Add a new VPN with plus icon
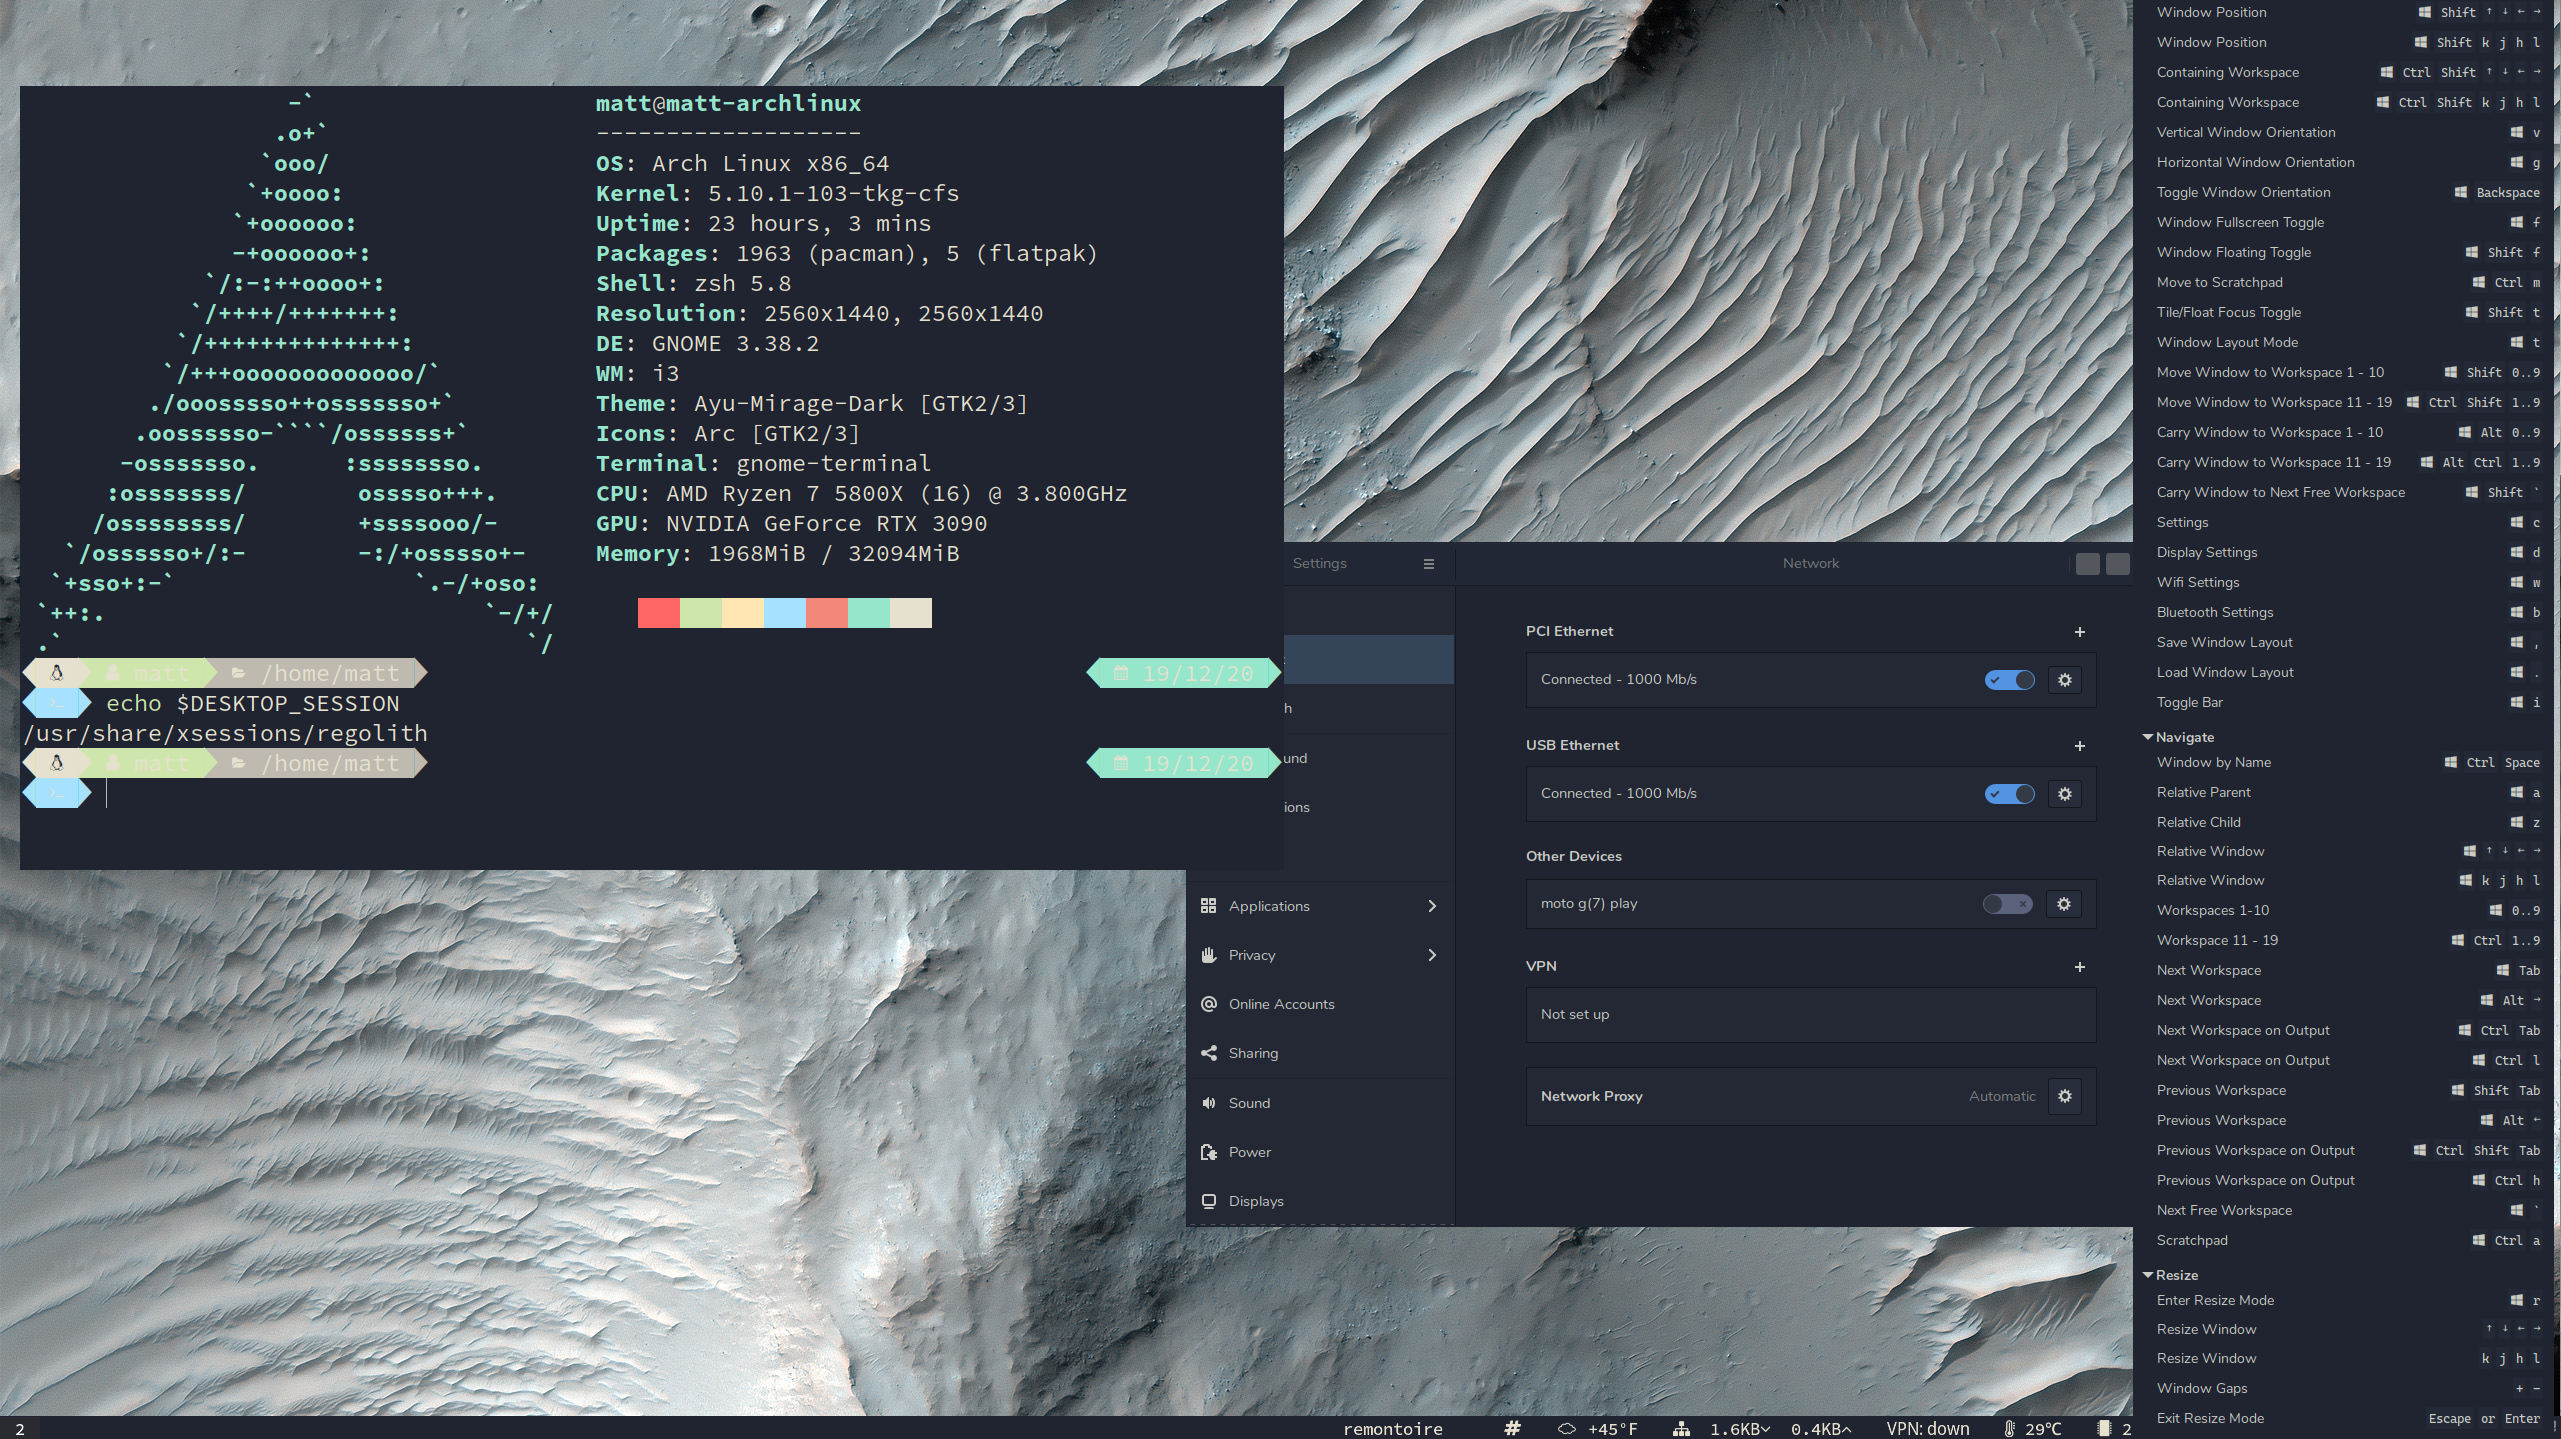This screenshot has width=2561, height=1439. pos(2079,967)
